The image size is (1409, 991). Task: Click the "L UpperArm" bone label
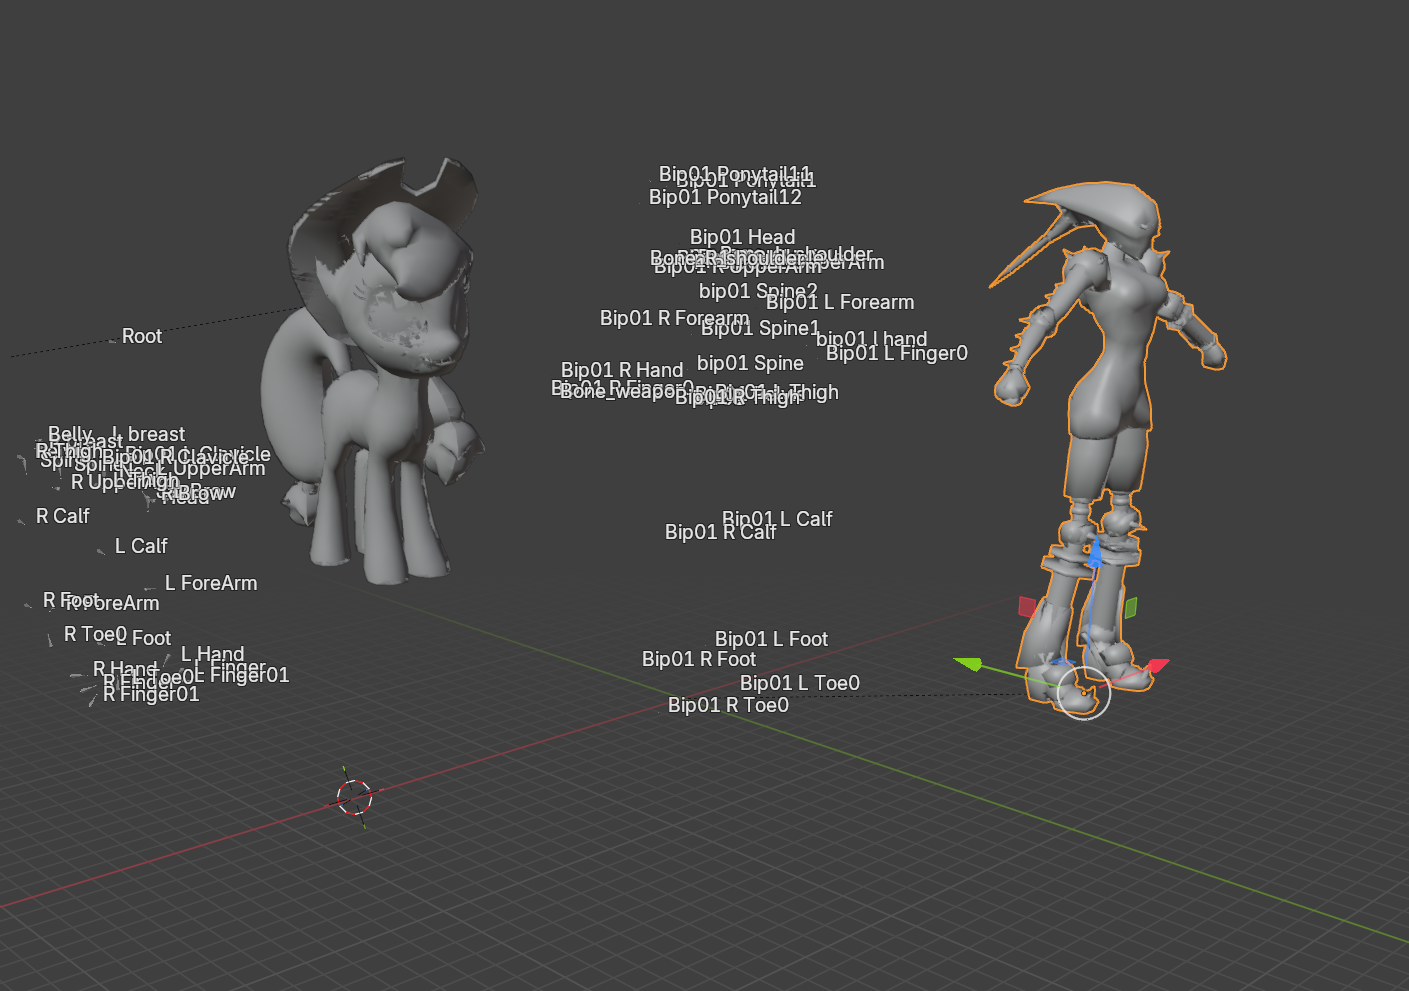pyautogui.click(x=211, y=468)
